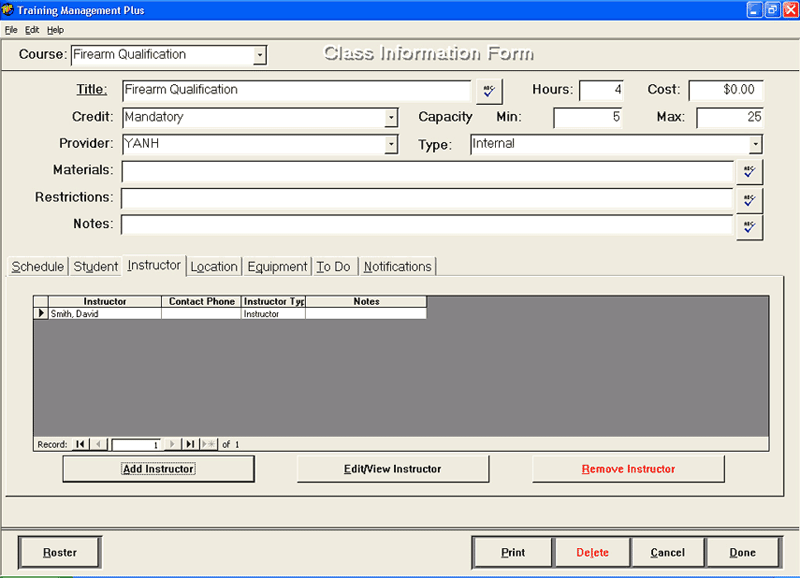Open the Edit menu

click(31, 29)
